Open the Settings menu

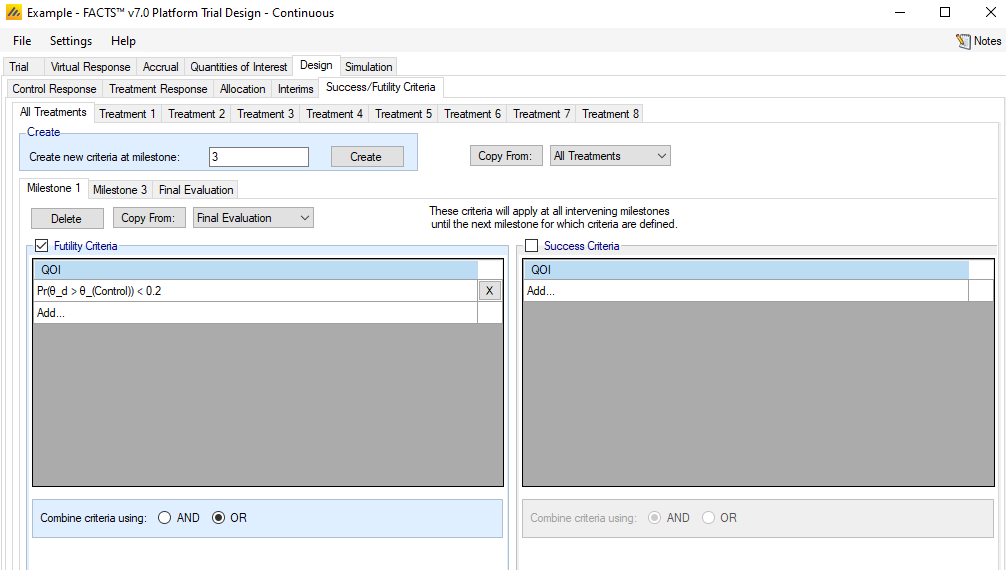click(x=71, y=41)
